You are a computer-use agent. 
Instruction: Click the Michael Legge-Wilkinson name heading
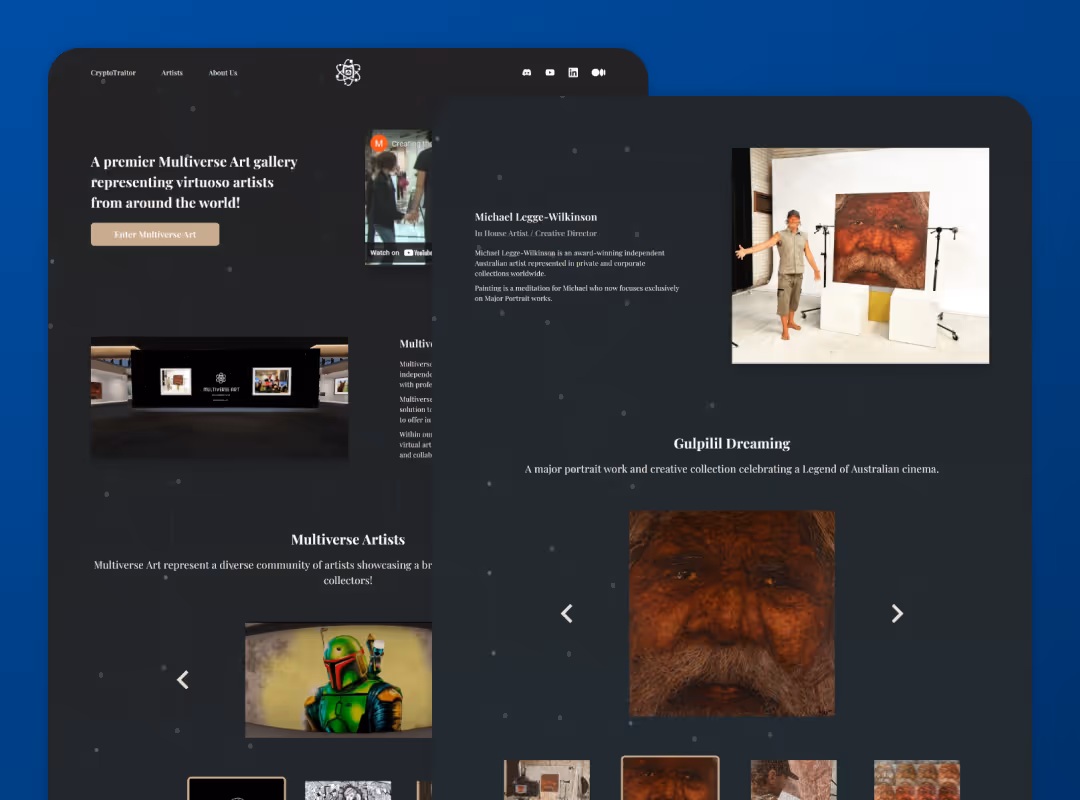[x=536, y=217]
